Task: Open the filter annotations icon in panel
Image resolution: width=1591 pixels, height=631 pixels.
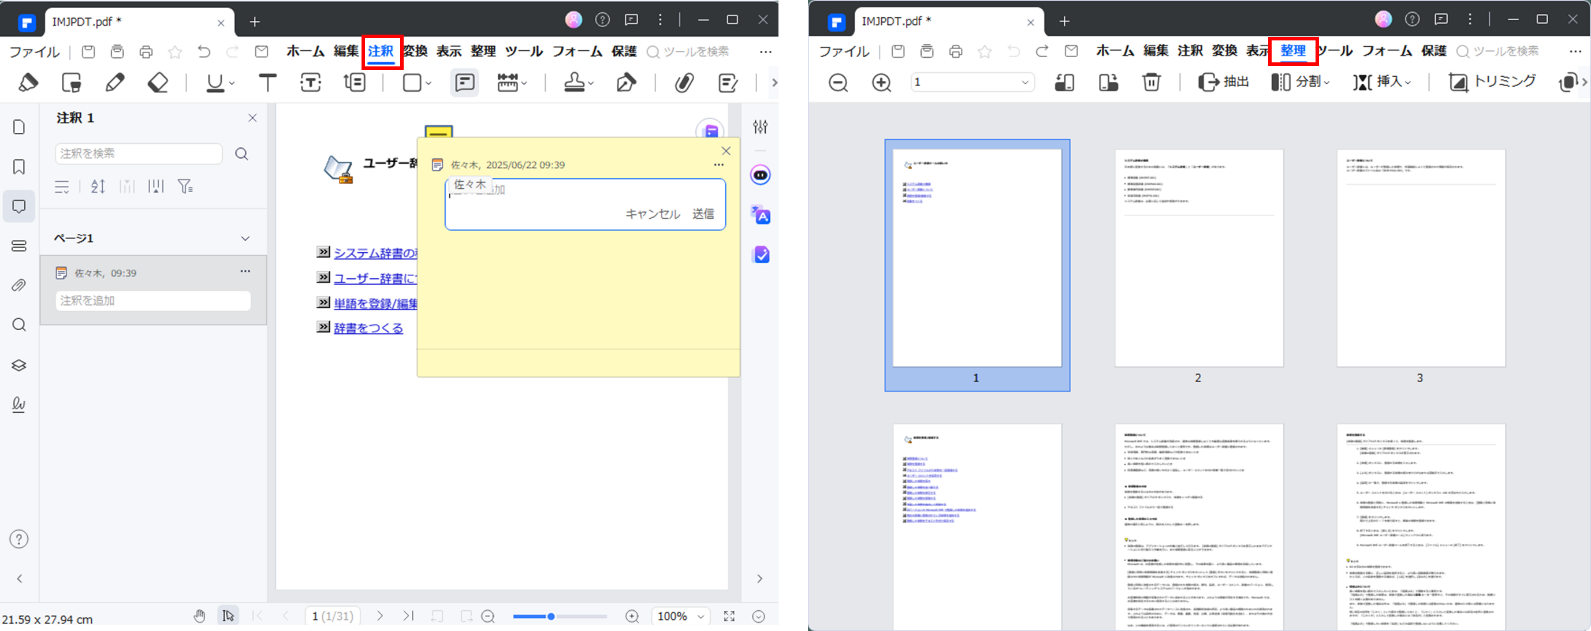Action: 185,186
